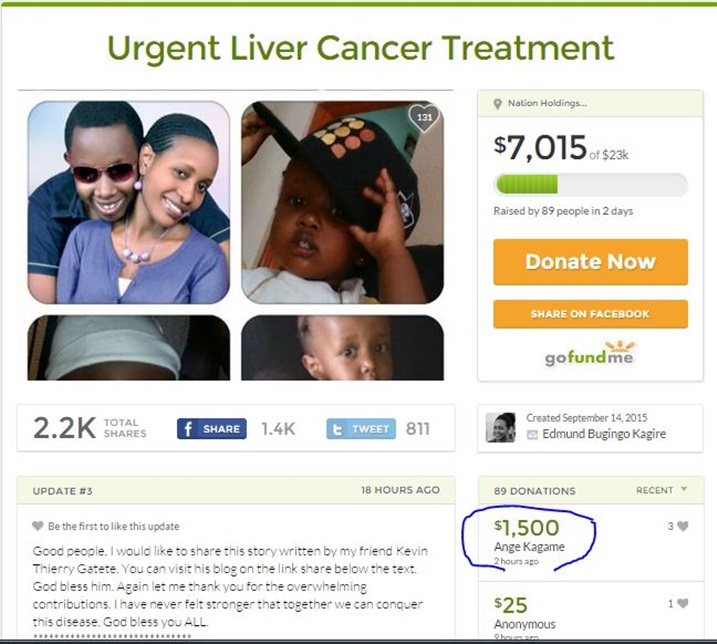Click the Share on Facebook button
Image resolution: width=717 pixels, height=644 pixels.
click(x=590, y=314)
